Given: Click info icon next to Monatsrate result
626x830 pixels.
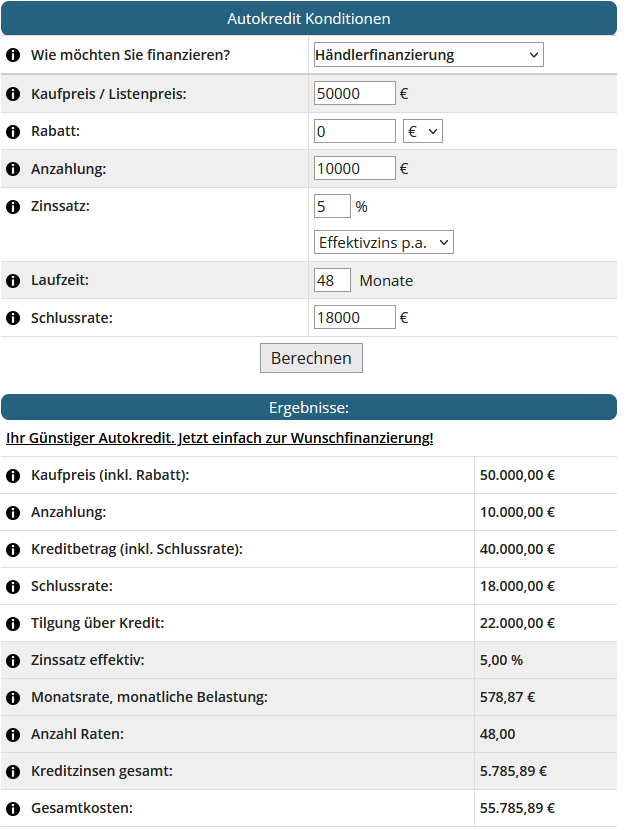Looking at the screenshot, I should (13, 697).
